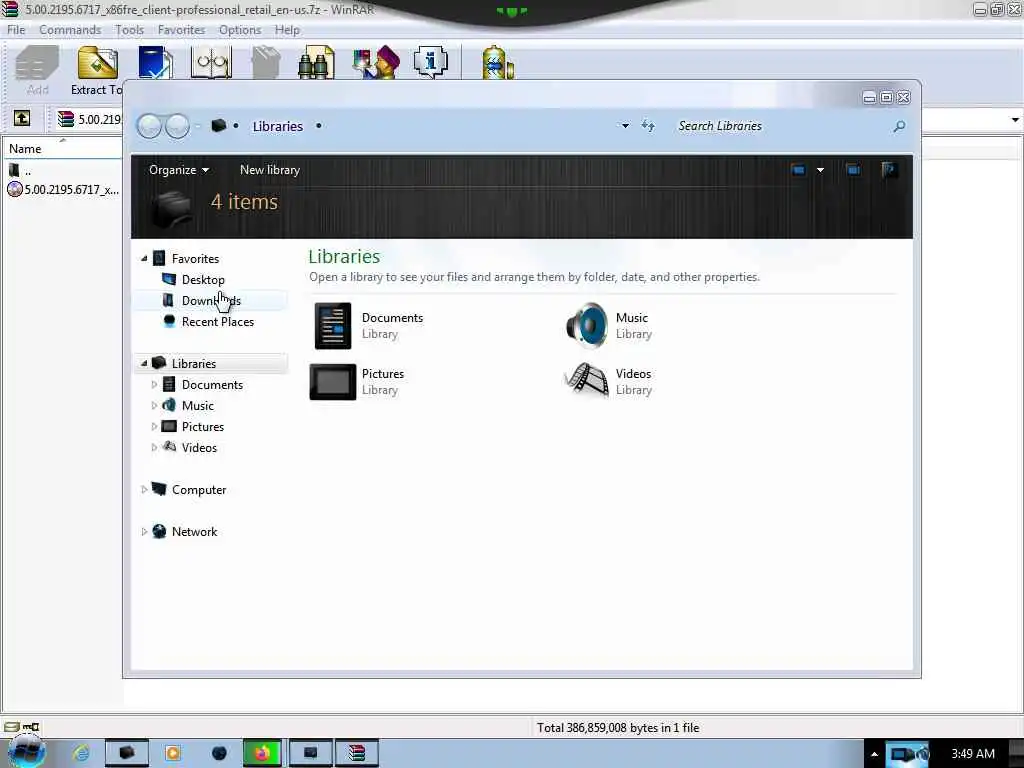Open the address bar history dropdown

click(x=625, y=125)
